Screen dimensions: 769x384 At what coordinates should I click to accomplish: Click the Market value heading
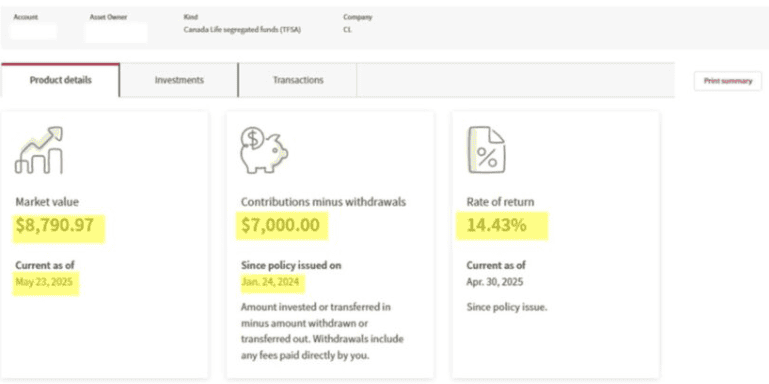click(x=47, y=202)
